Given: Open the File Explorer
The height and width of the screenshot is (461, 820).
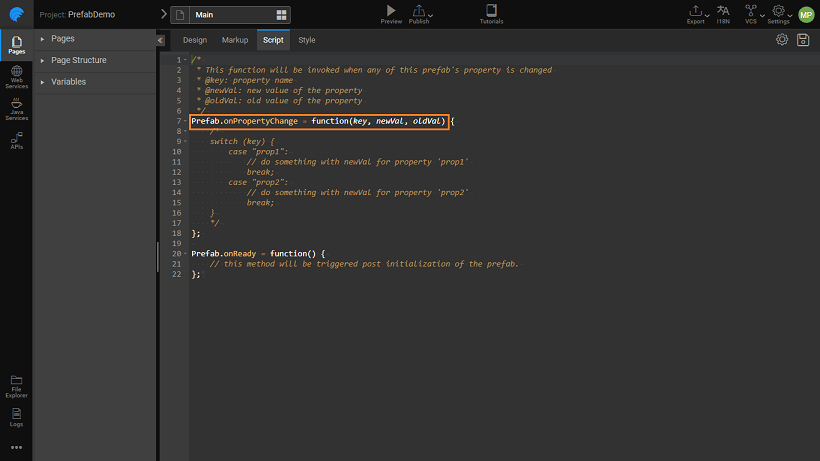Looking at the screenshot, I should coord(16,386).
